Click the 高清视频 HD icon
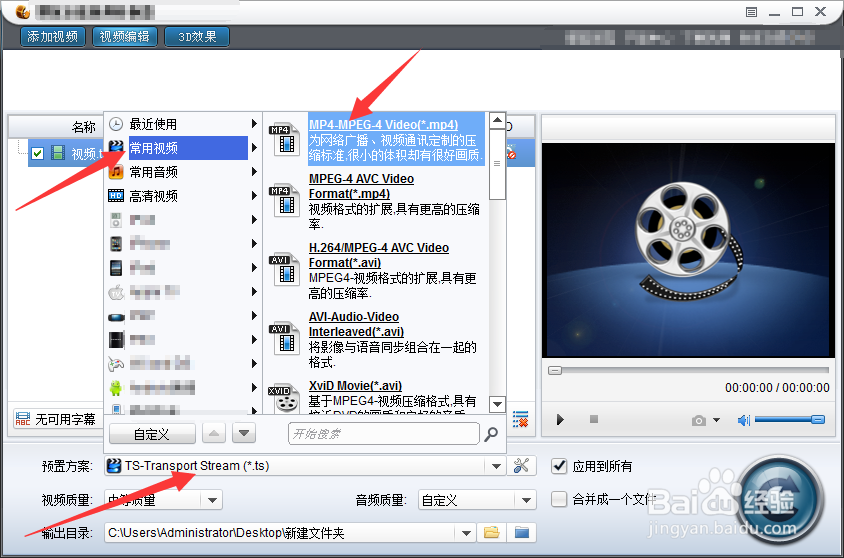This screenshot has height=558, width=844. click(116, 196)
